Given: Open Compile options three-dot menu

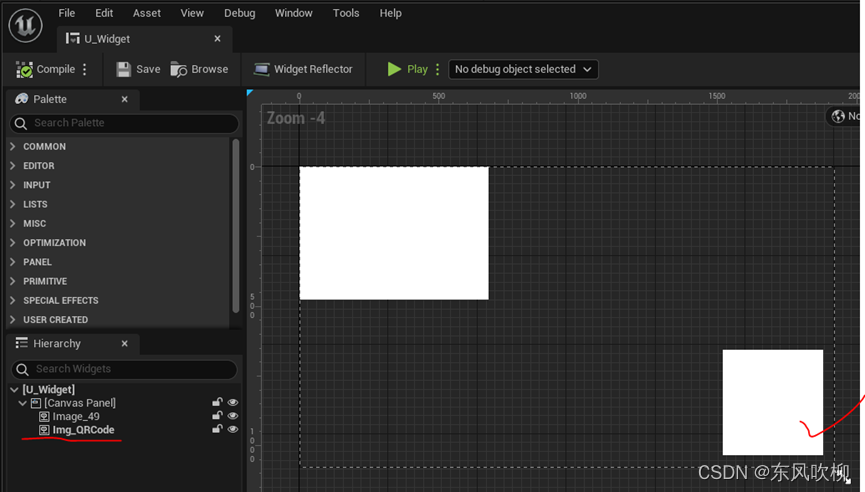Looking at the screenshot, I should [x=84, y=69].
